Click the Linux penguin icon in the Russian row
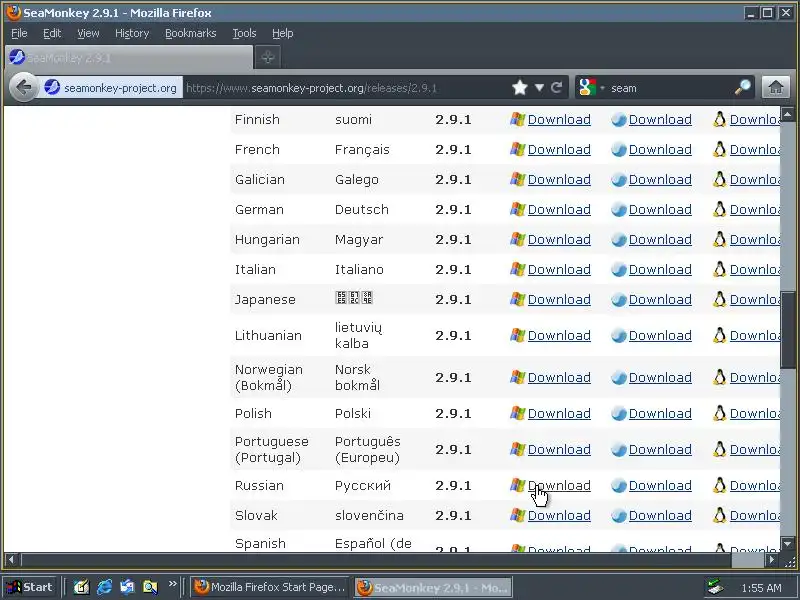800x600 pixels. pos(719,485)
